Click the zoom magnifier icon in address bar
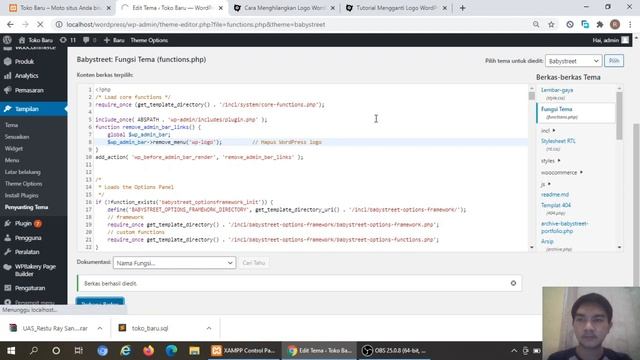This screenshot has width=640, height=360. pyautogui.click(x=536, y=24)
